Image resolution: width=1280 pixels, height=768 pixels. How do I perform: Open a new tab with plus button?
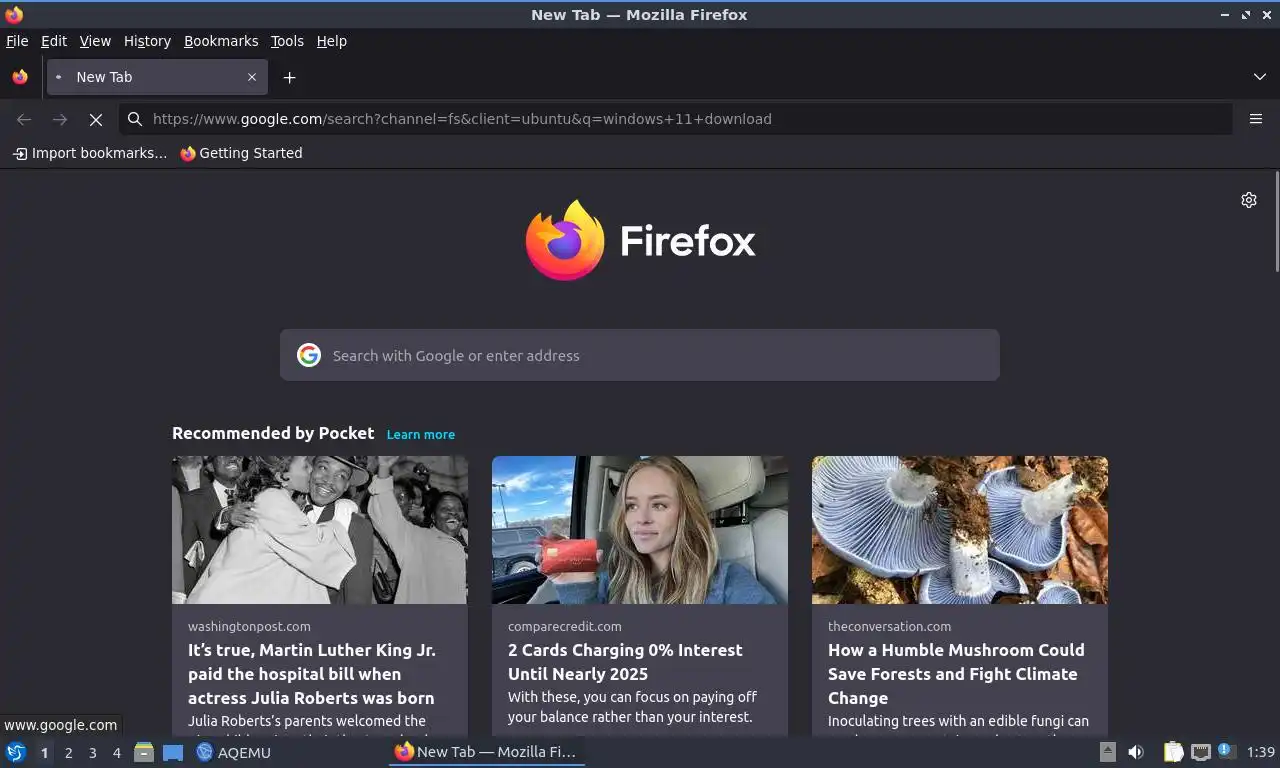pyautogui.click(x=289, y=77)
